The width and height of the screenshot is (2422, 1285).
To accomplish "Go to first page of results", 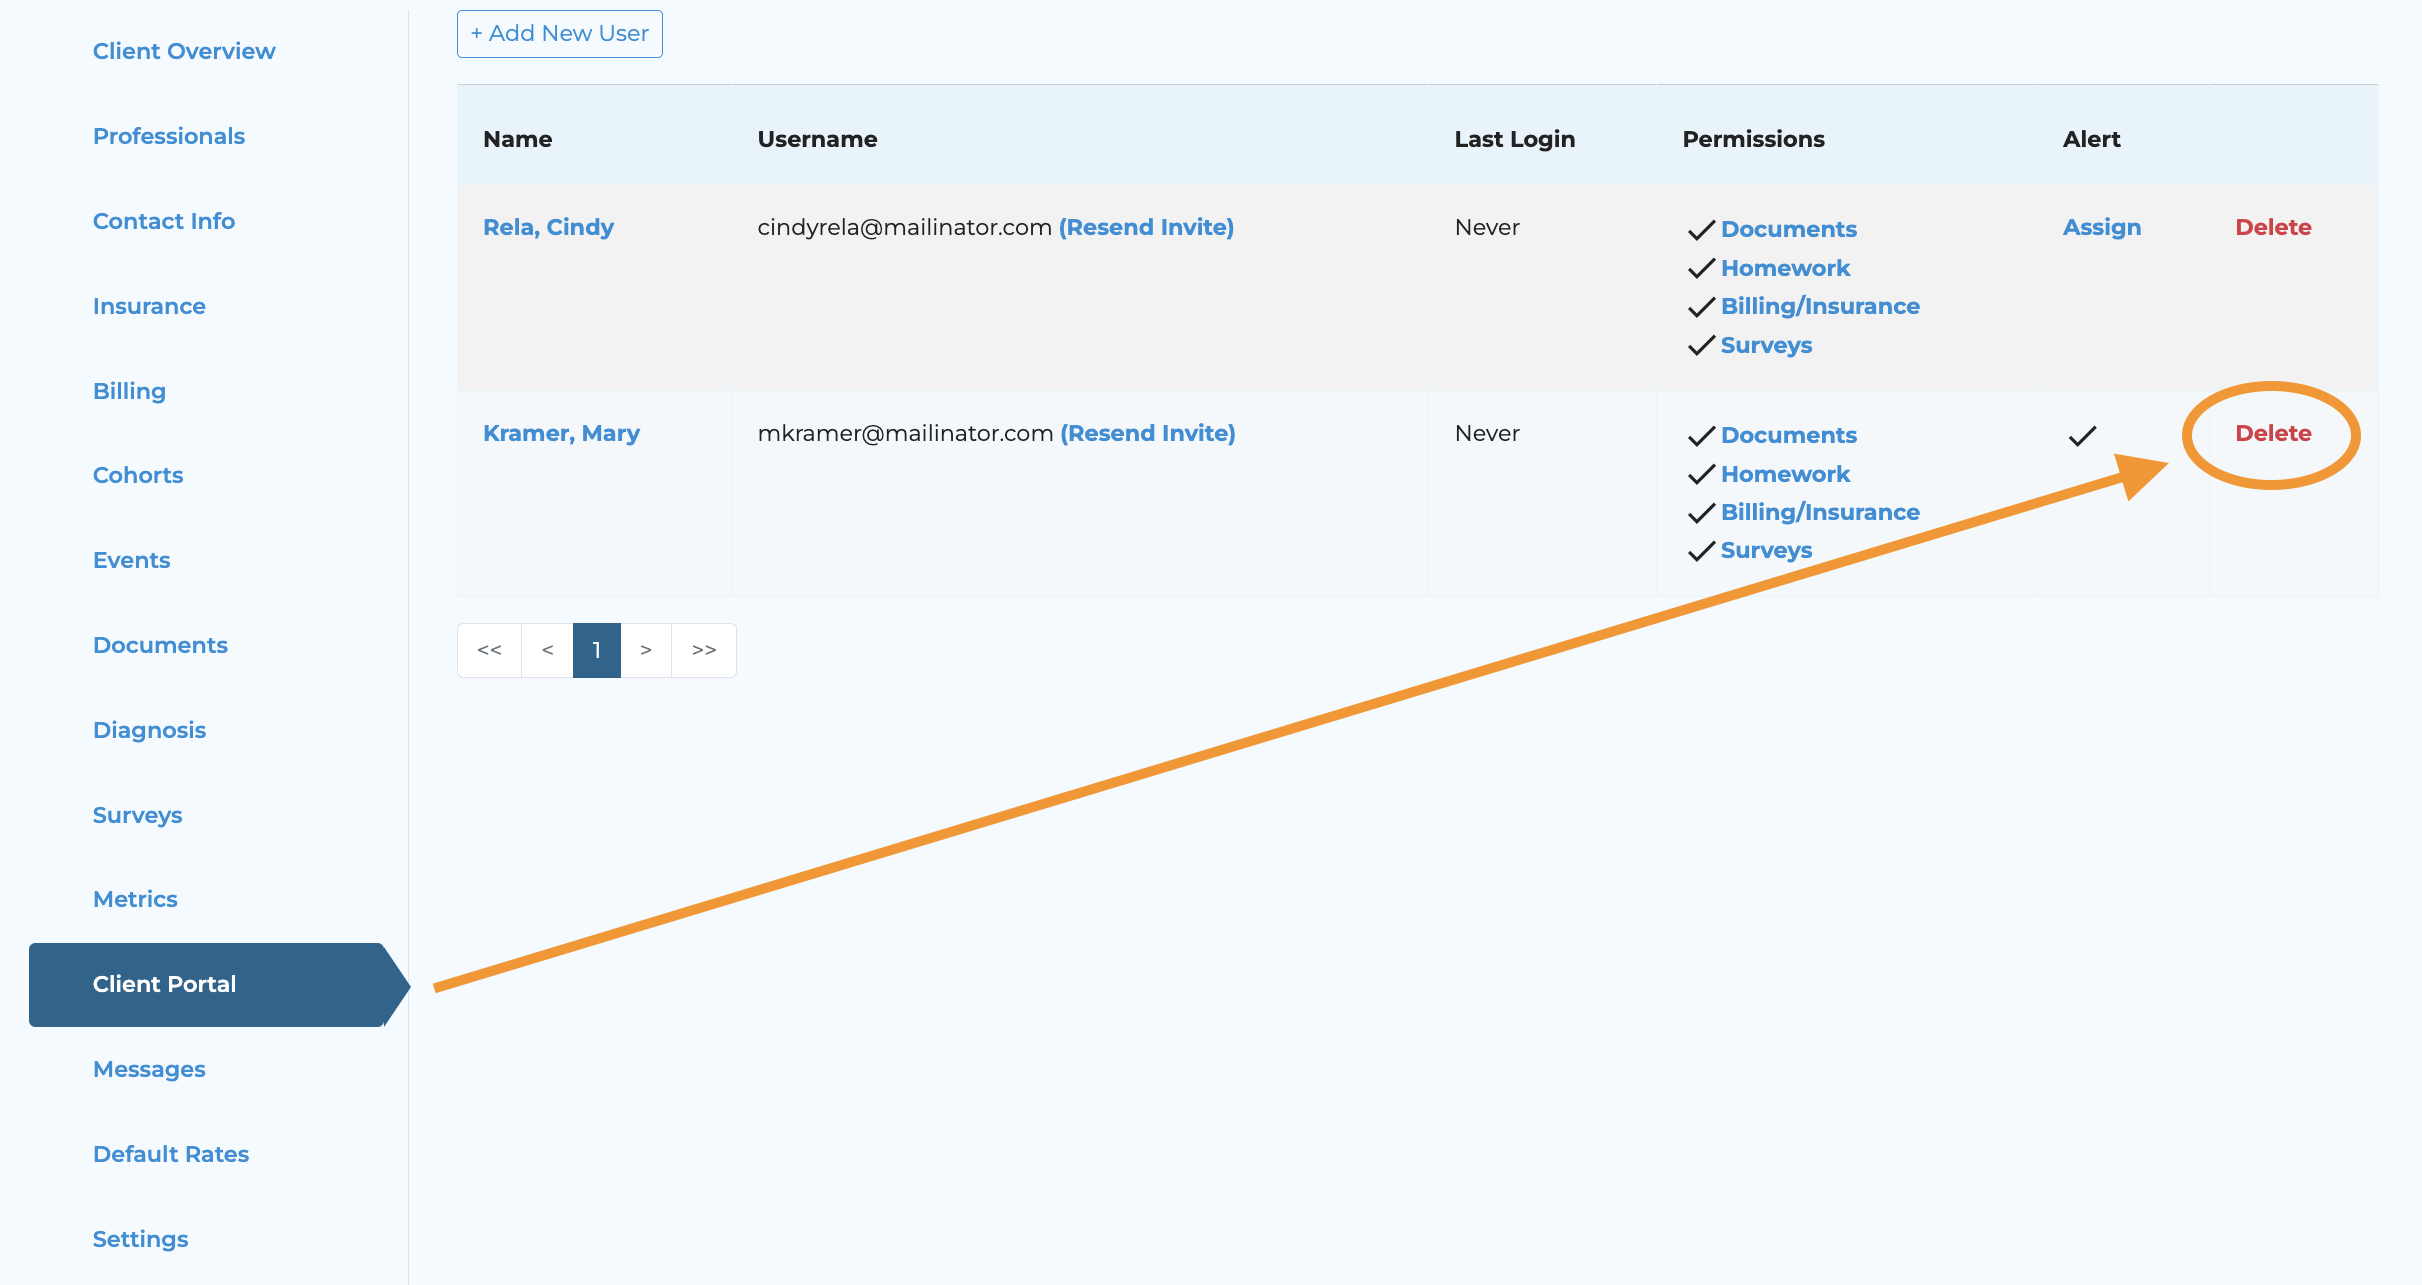I will (x=489, y=650).
